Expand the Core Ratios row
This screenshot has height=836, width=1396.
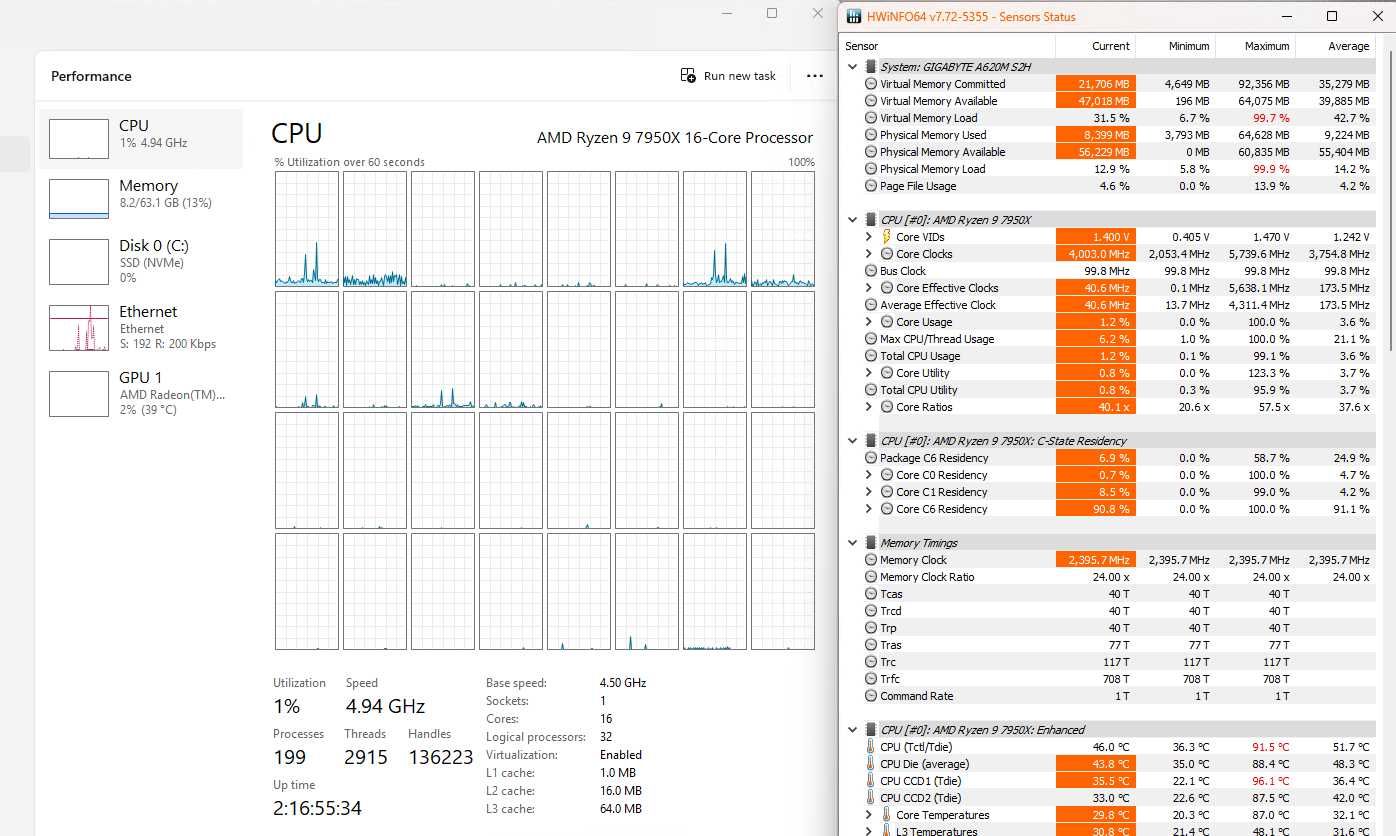point(869,407)
